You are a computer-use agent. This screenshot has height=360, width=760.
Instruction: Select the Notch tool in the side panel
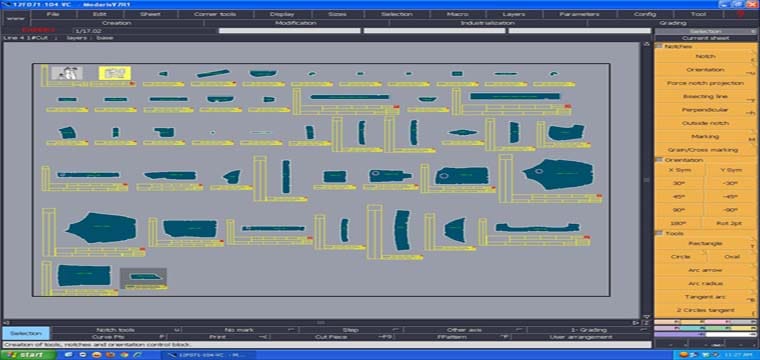tap(705, 57)
